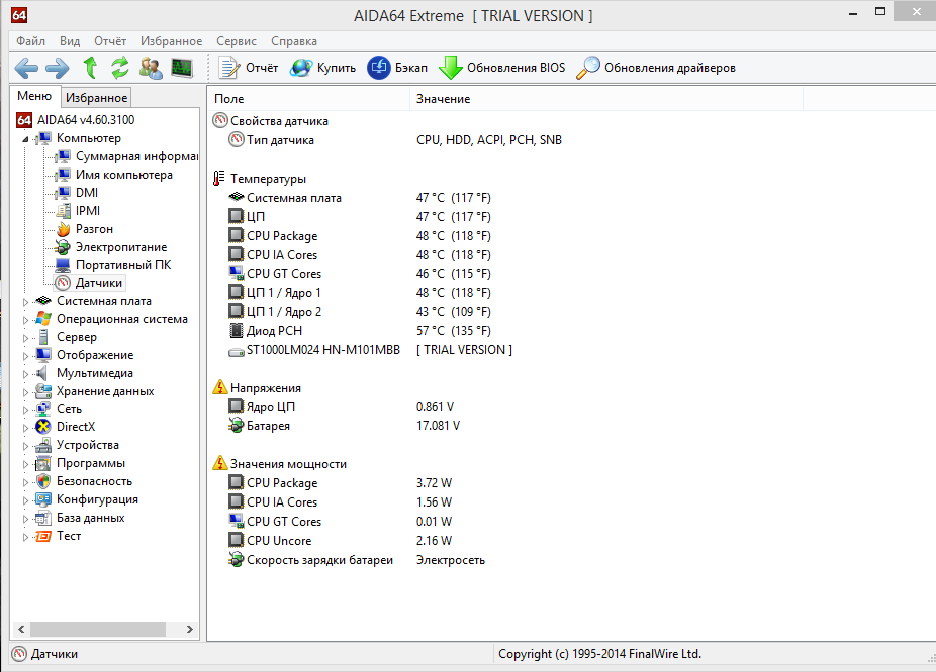This screenshot has height=672, width=936.
Task: Open the users management toolbar icon
Action: 150,68
